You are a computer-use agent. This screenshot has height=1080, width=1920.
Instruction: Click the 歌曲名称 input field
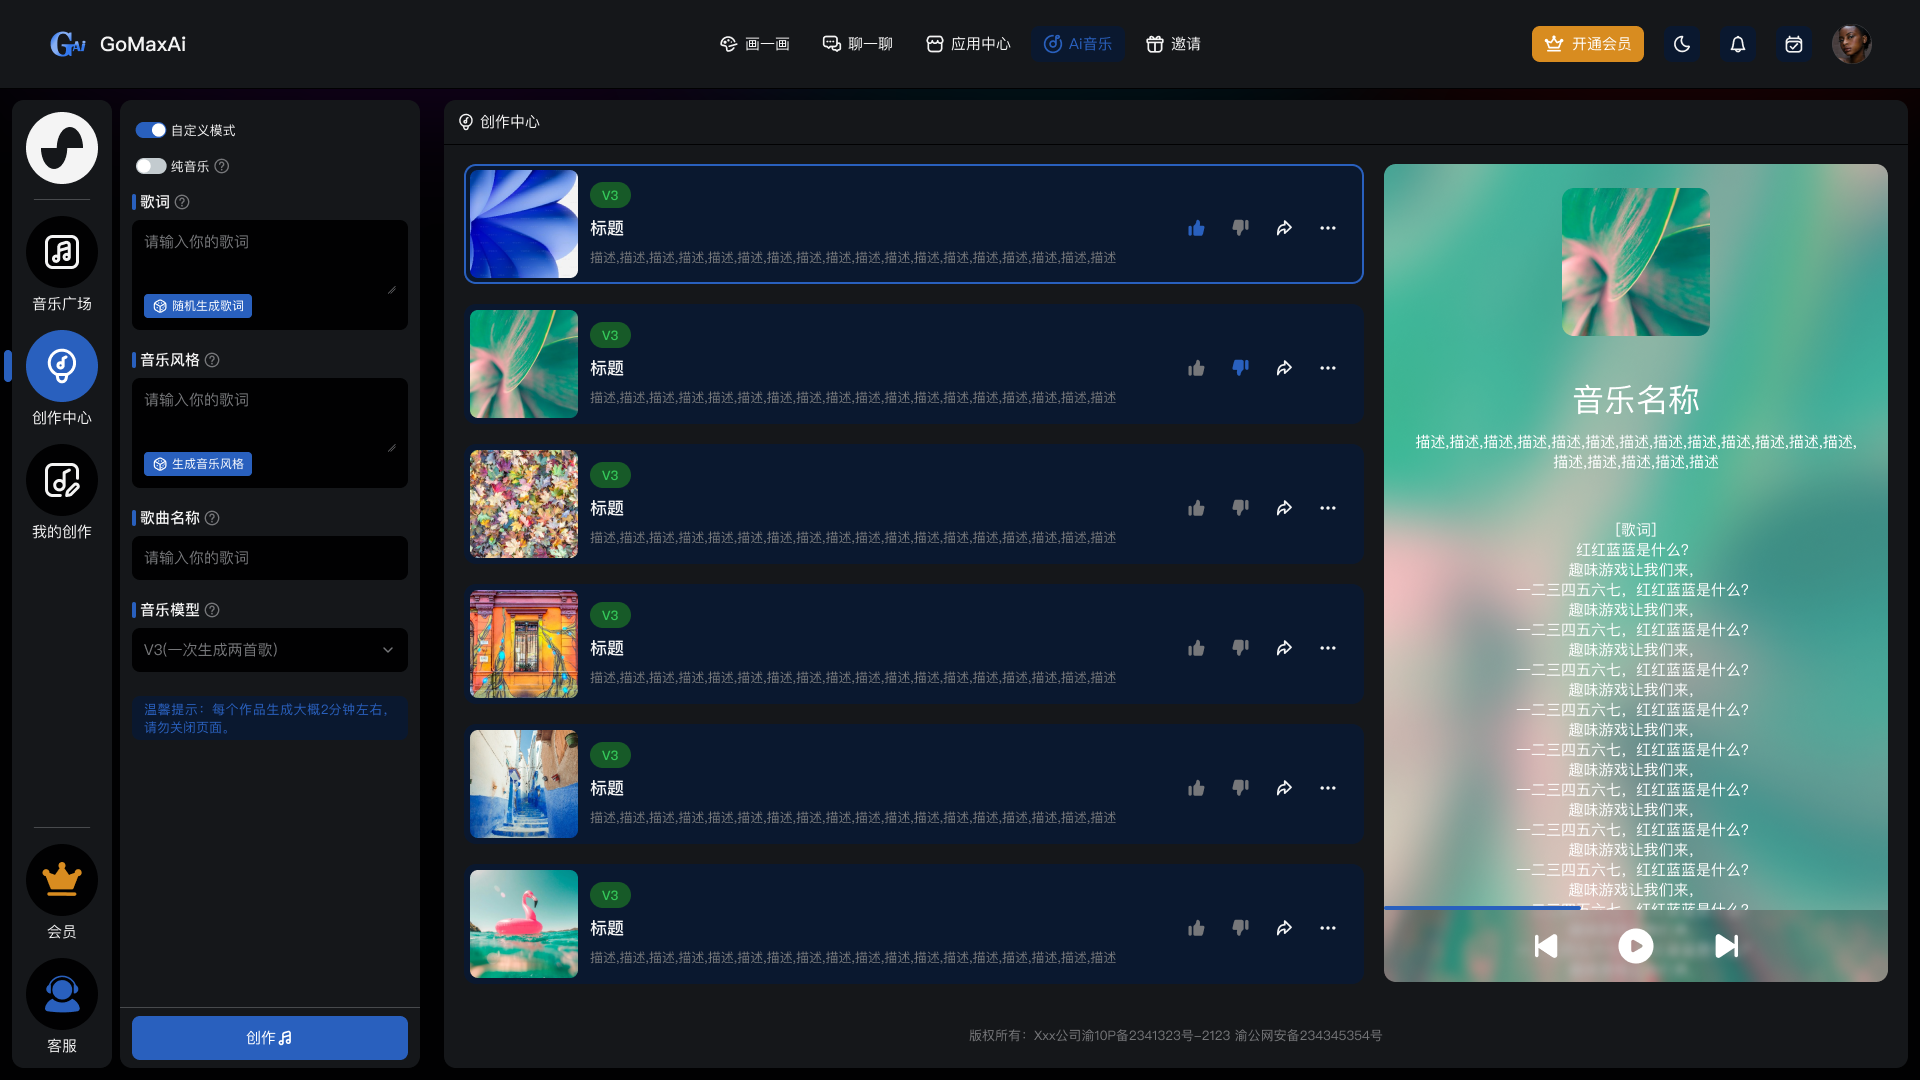(270, 558)
